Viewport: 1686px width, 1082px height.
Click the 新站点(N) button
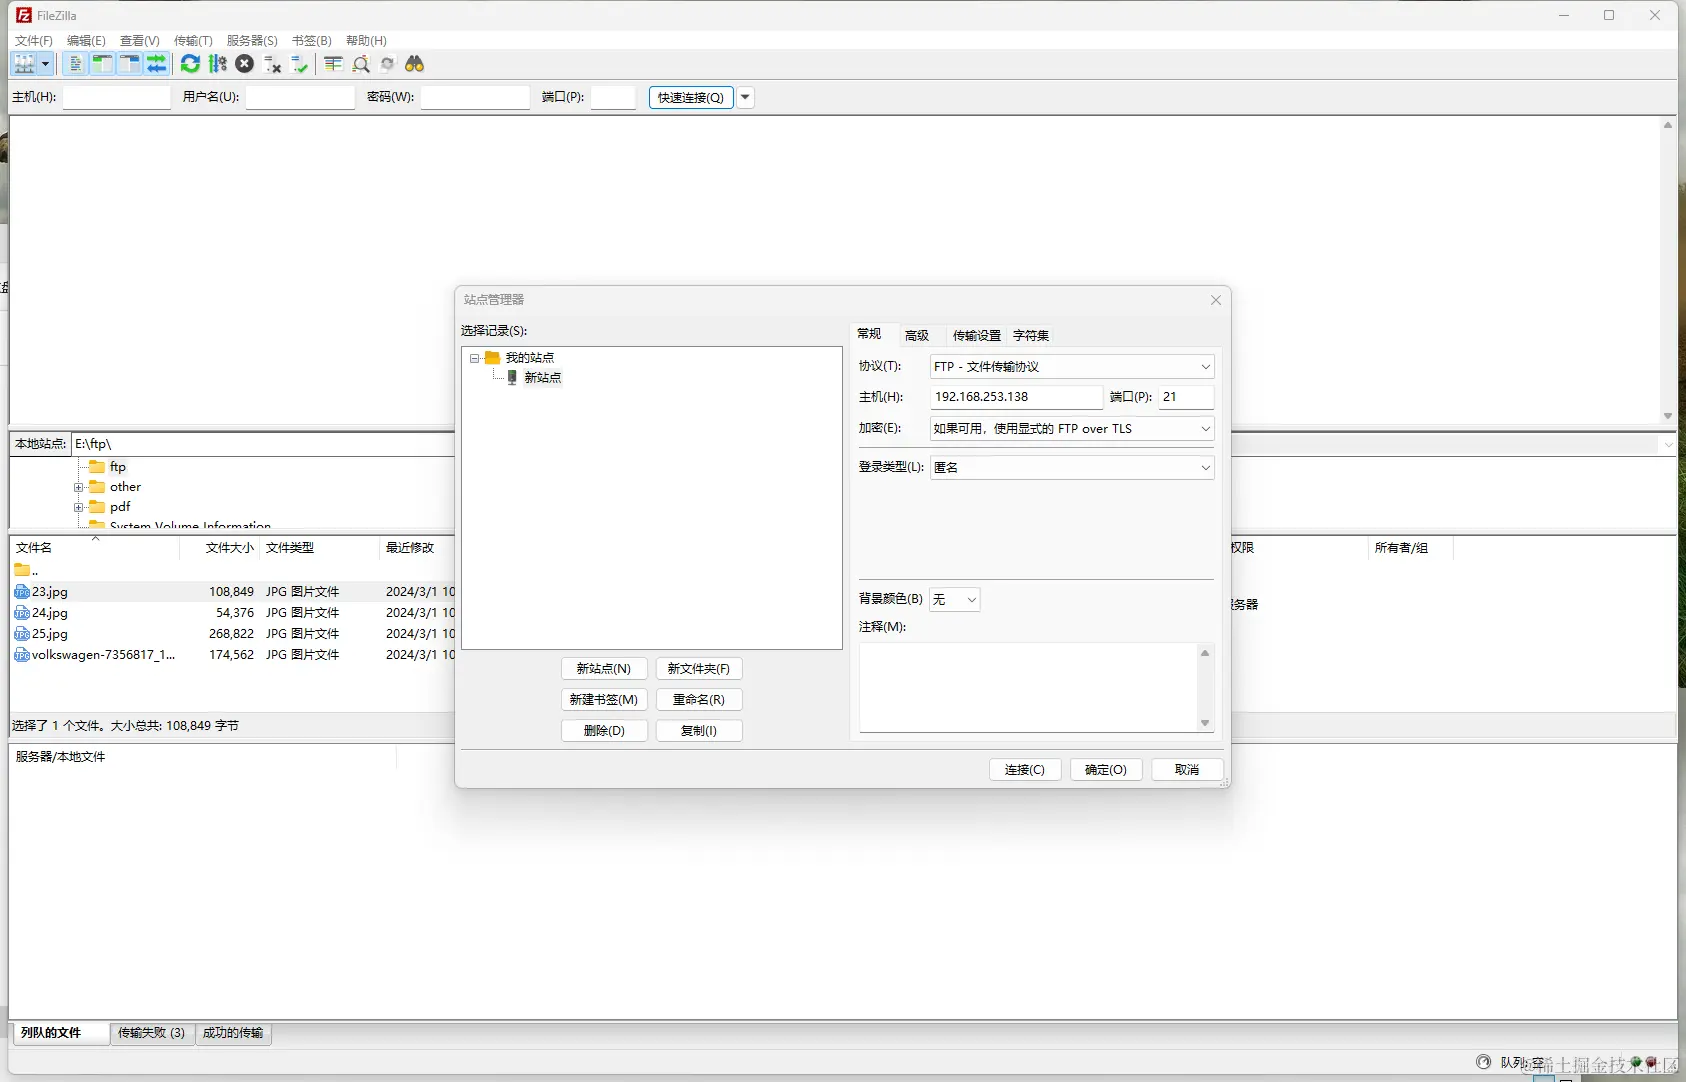click(604, 669)
